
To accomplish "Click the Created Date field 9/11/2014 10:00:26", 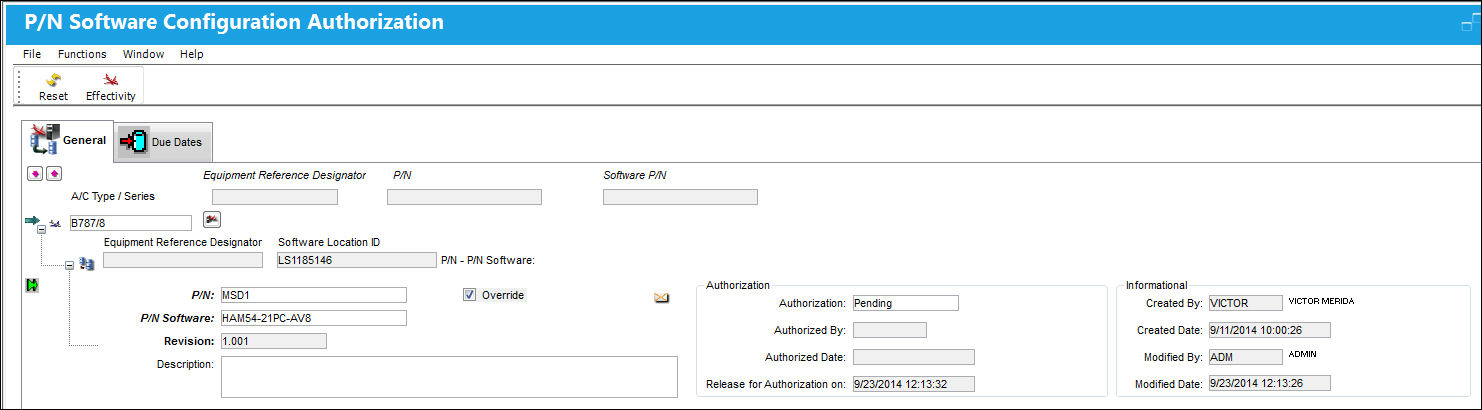I will point(1269,330).
